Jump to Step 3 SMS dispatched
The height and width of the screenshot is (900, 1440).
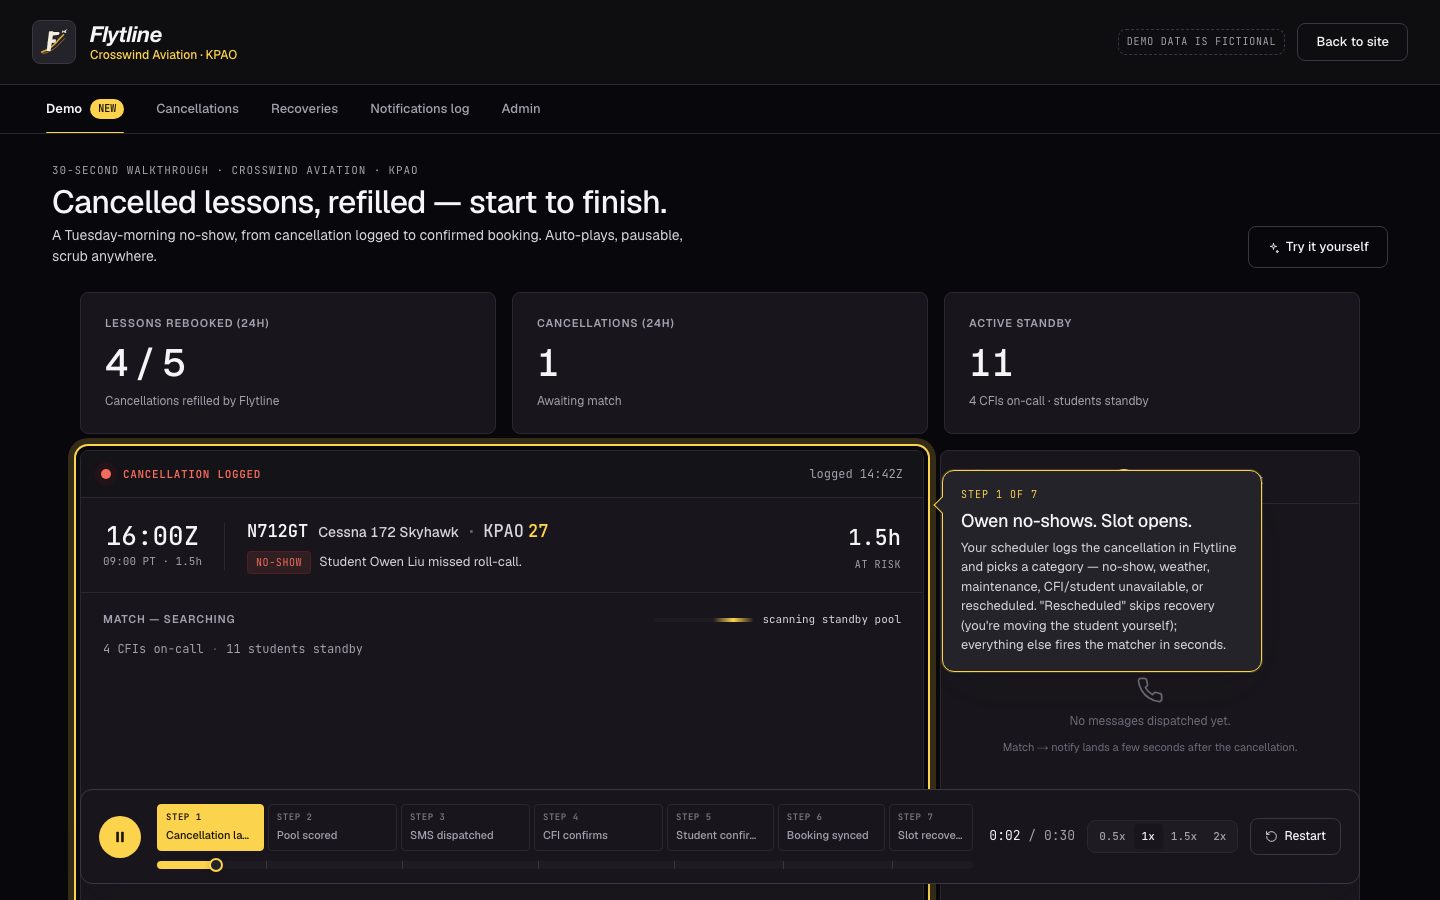[465, 827]
